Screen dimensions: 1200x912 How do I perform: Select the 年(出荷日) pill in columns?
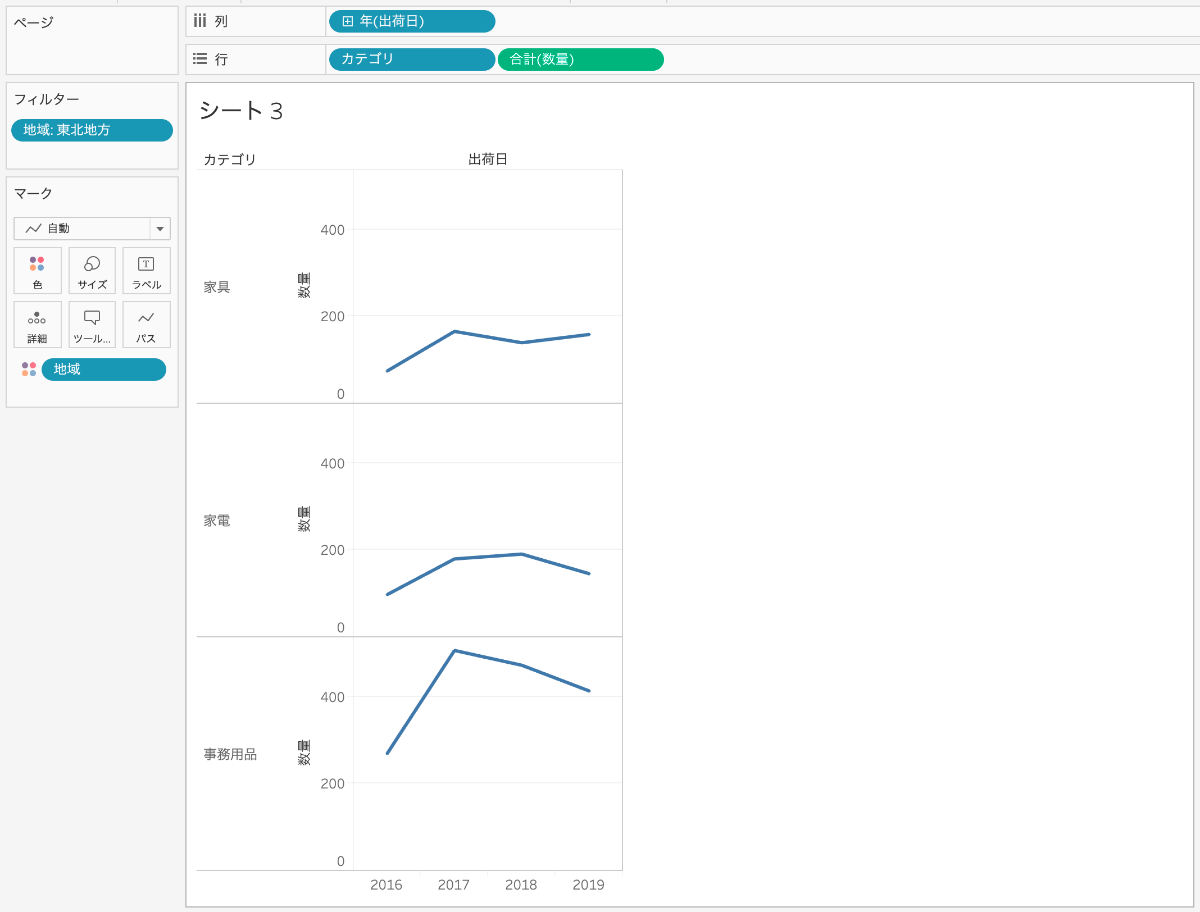click(x=412, y=21)
